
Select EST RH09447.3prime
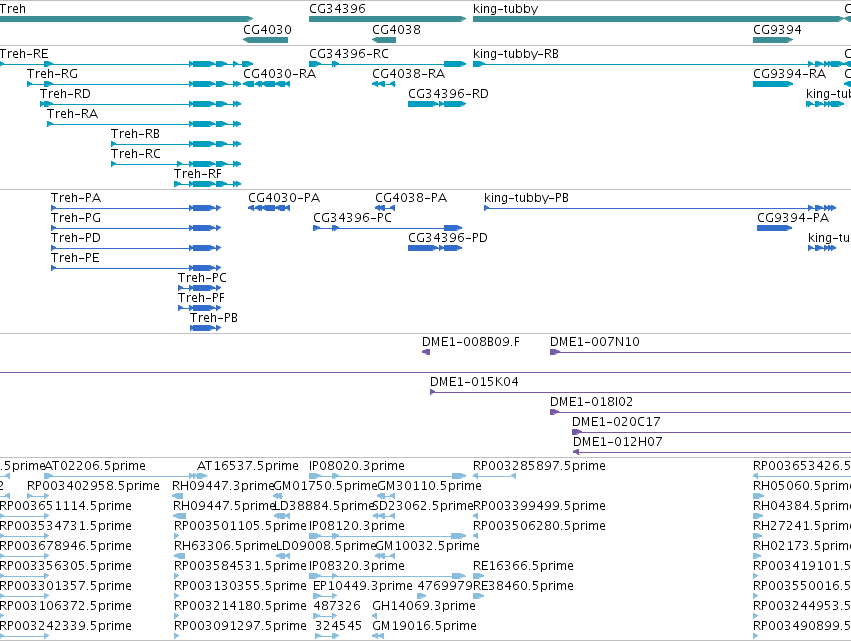pos(223,486)
